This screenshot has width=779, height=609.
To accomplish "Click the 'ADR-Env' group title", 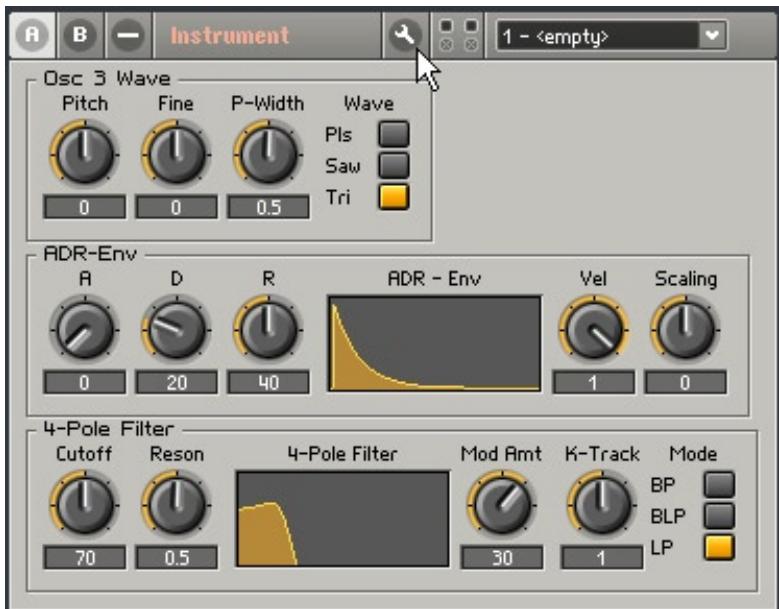I will [90, 254].
